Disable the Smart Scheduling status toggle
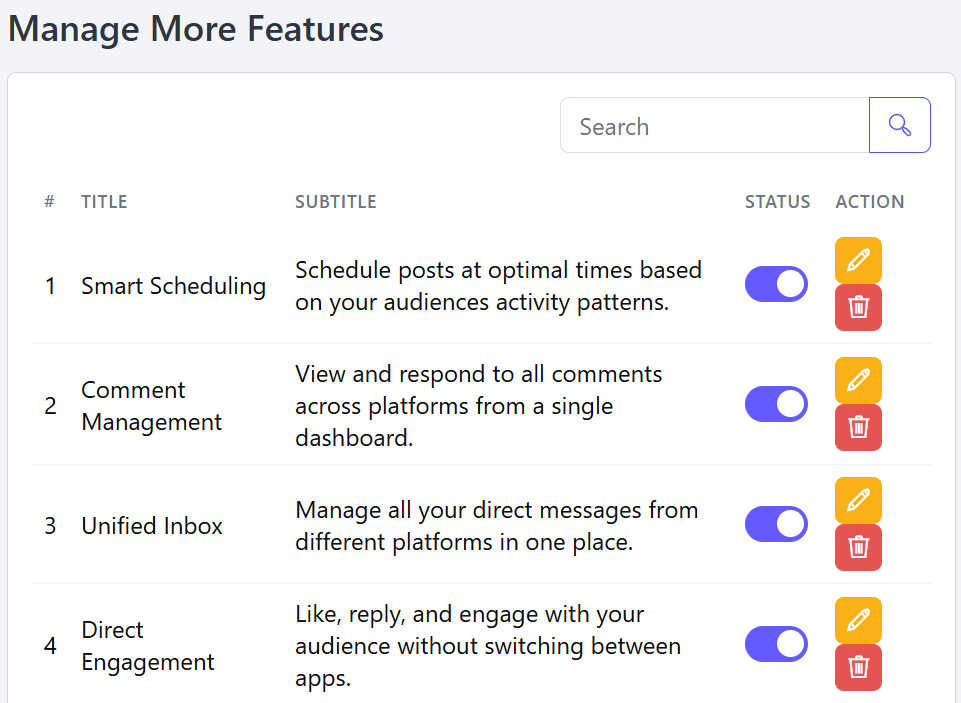Screen dimensions: 961x703 tap(776, 284)
